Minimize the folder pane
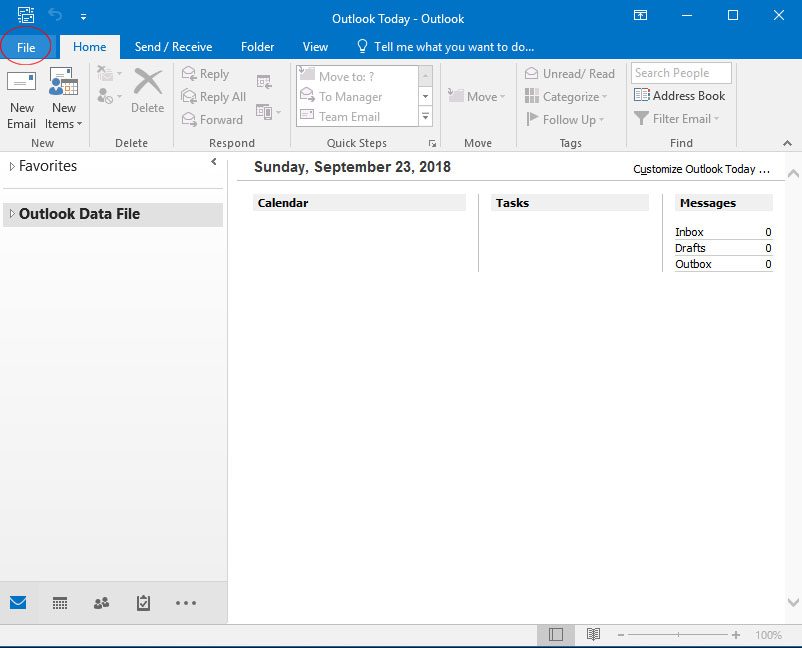 click(214, 162)
